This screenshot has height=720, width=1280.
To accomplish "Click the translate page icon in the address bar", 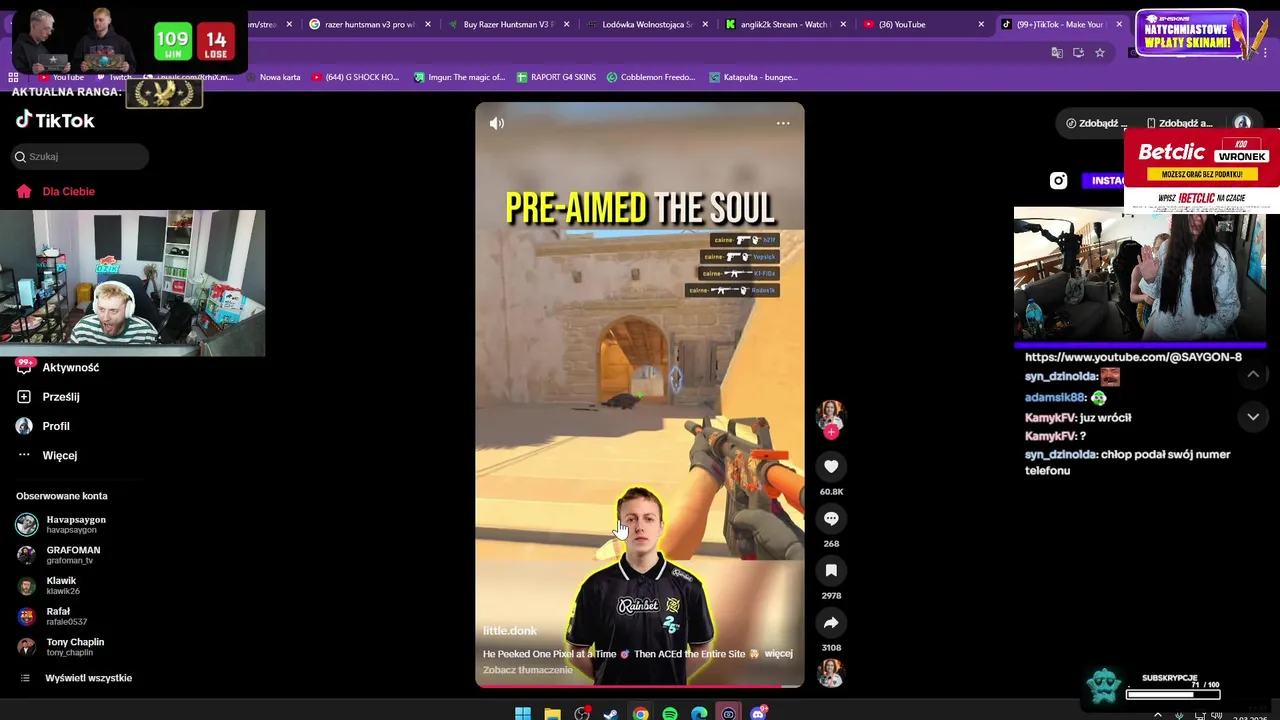I will tap(1056, 52).
